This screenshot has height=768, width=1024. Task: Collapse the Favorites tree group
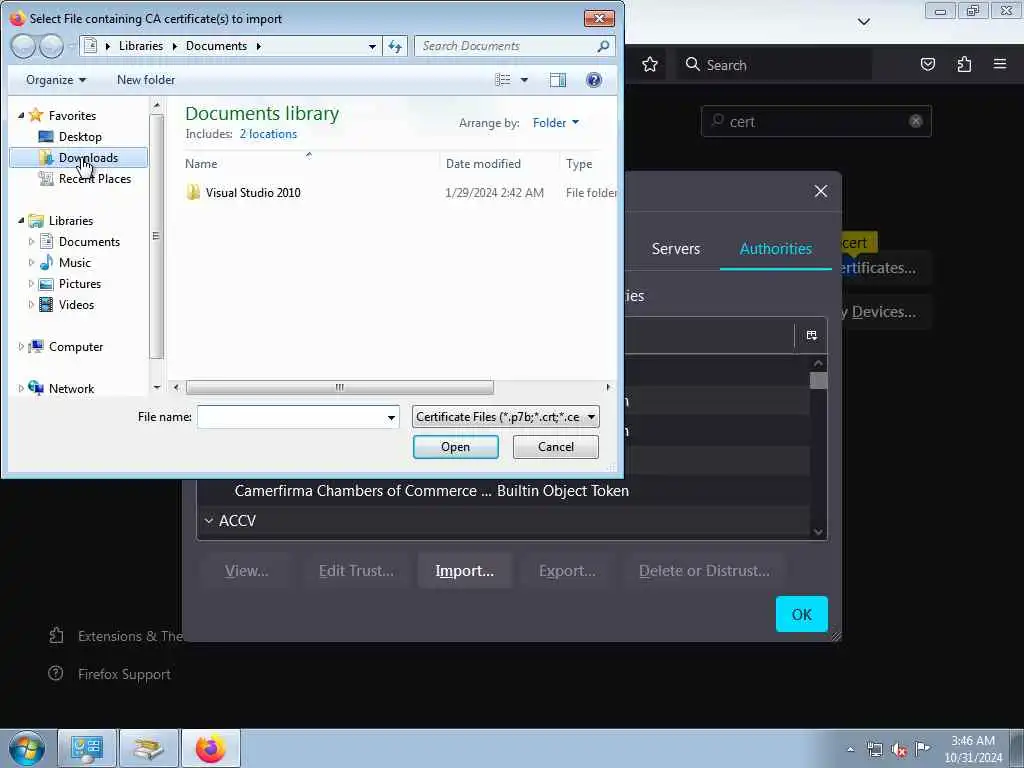21,116
